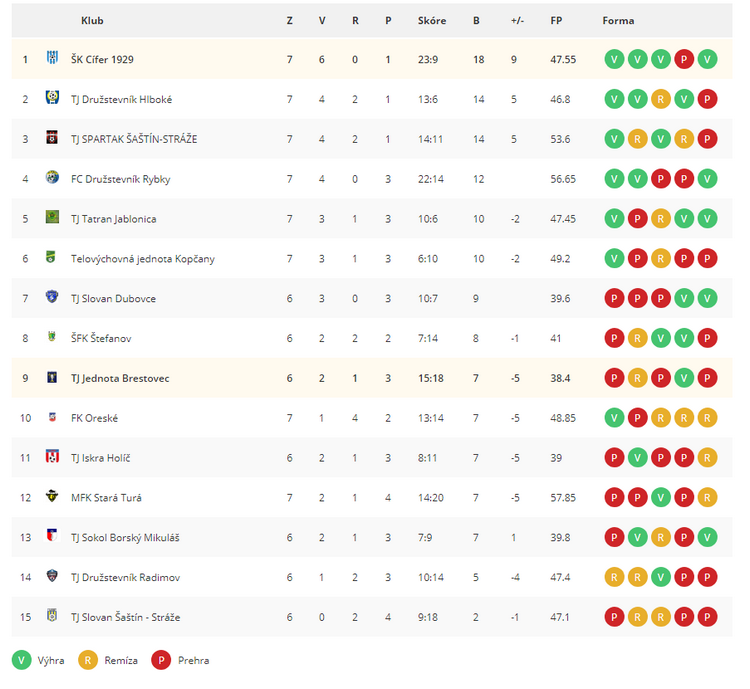
Task: Sort standings by FP column header
Action: coord(556,21)
